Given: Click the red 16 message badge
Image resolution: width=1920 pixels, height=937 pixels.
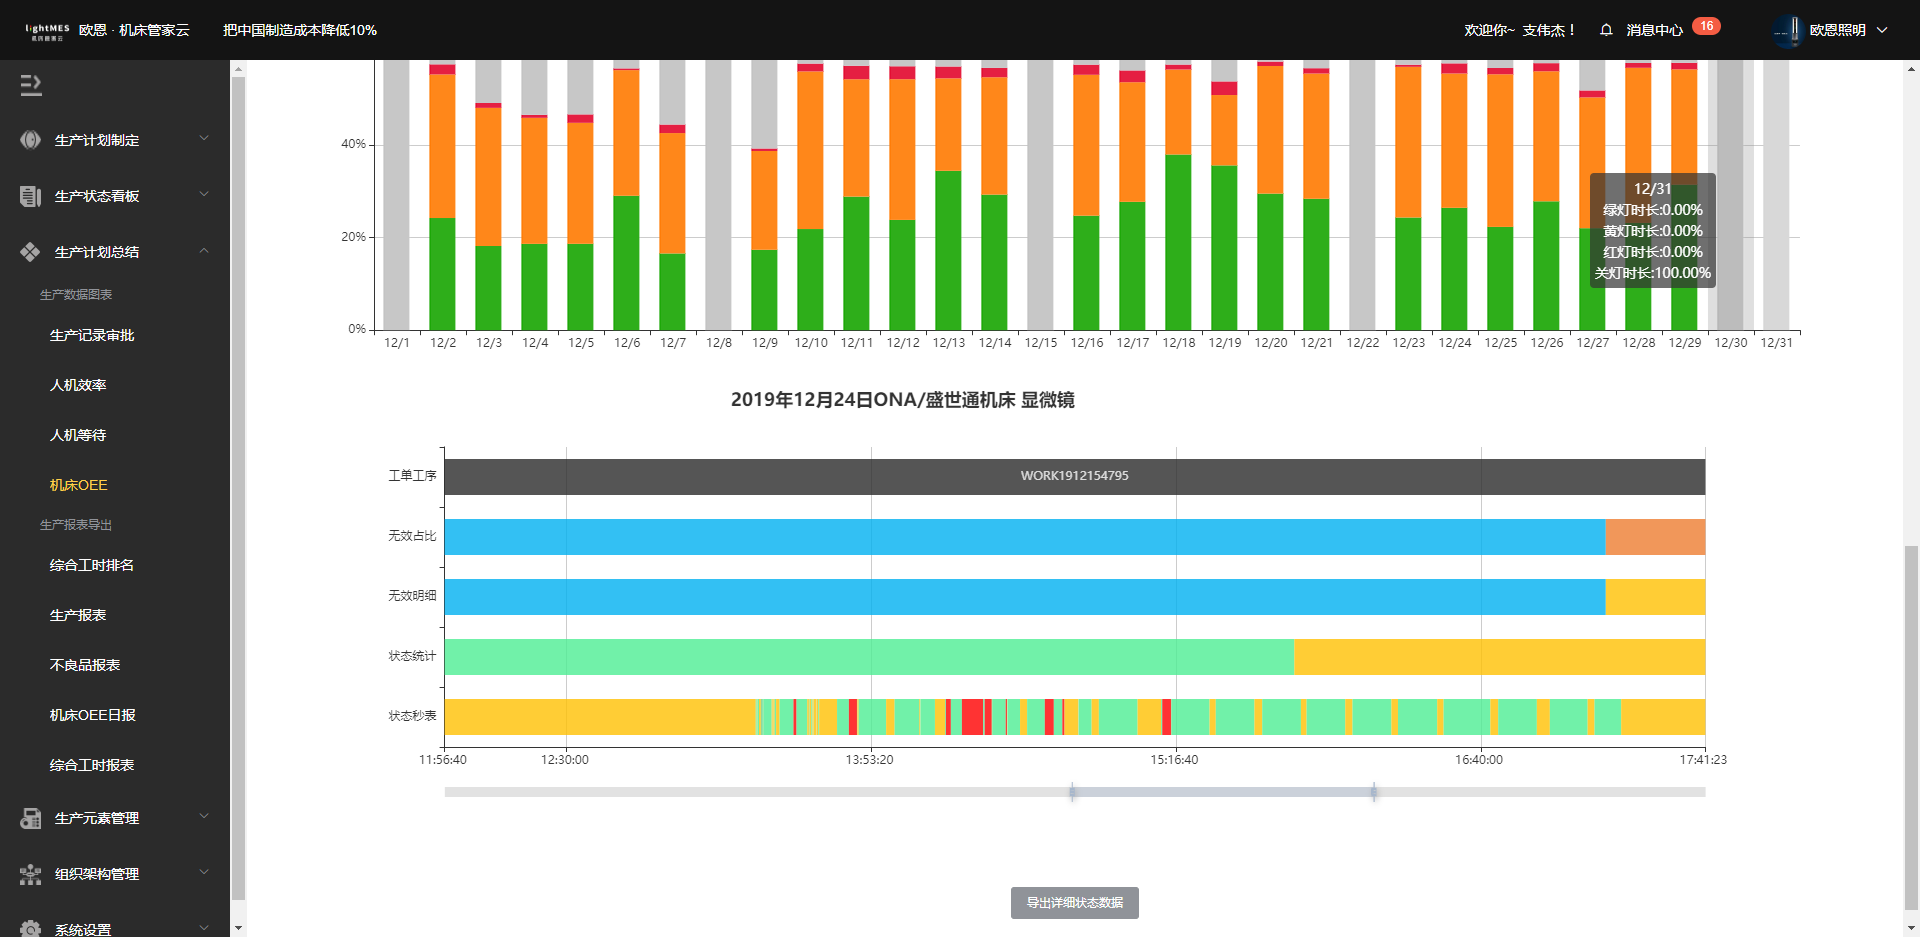Looking at the screenshot, I should coord(1706,26).
